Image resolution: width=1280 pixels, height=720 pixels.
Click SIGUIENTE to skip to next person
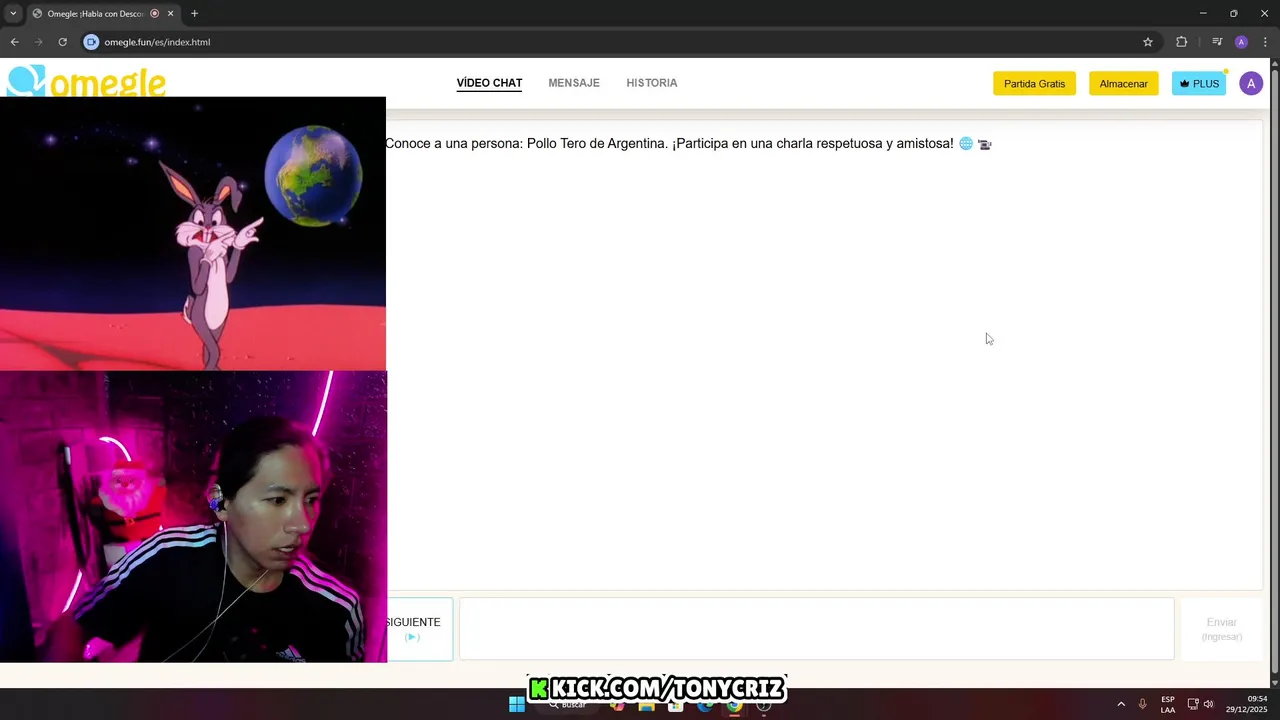click(x=419, y=629)
